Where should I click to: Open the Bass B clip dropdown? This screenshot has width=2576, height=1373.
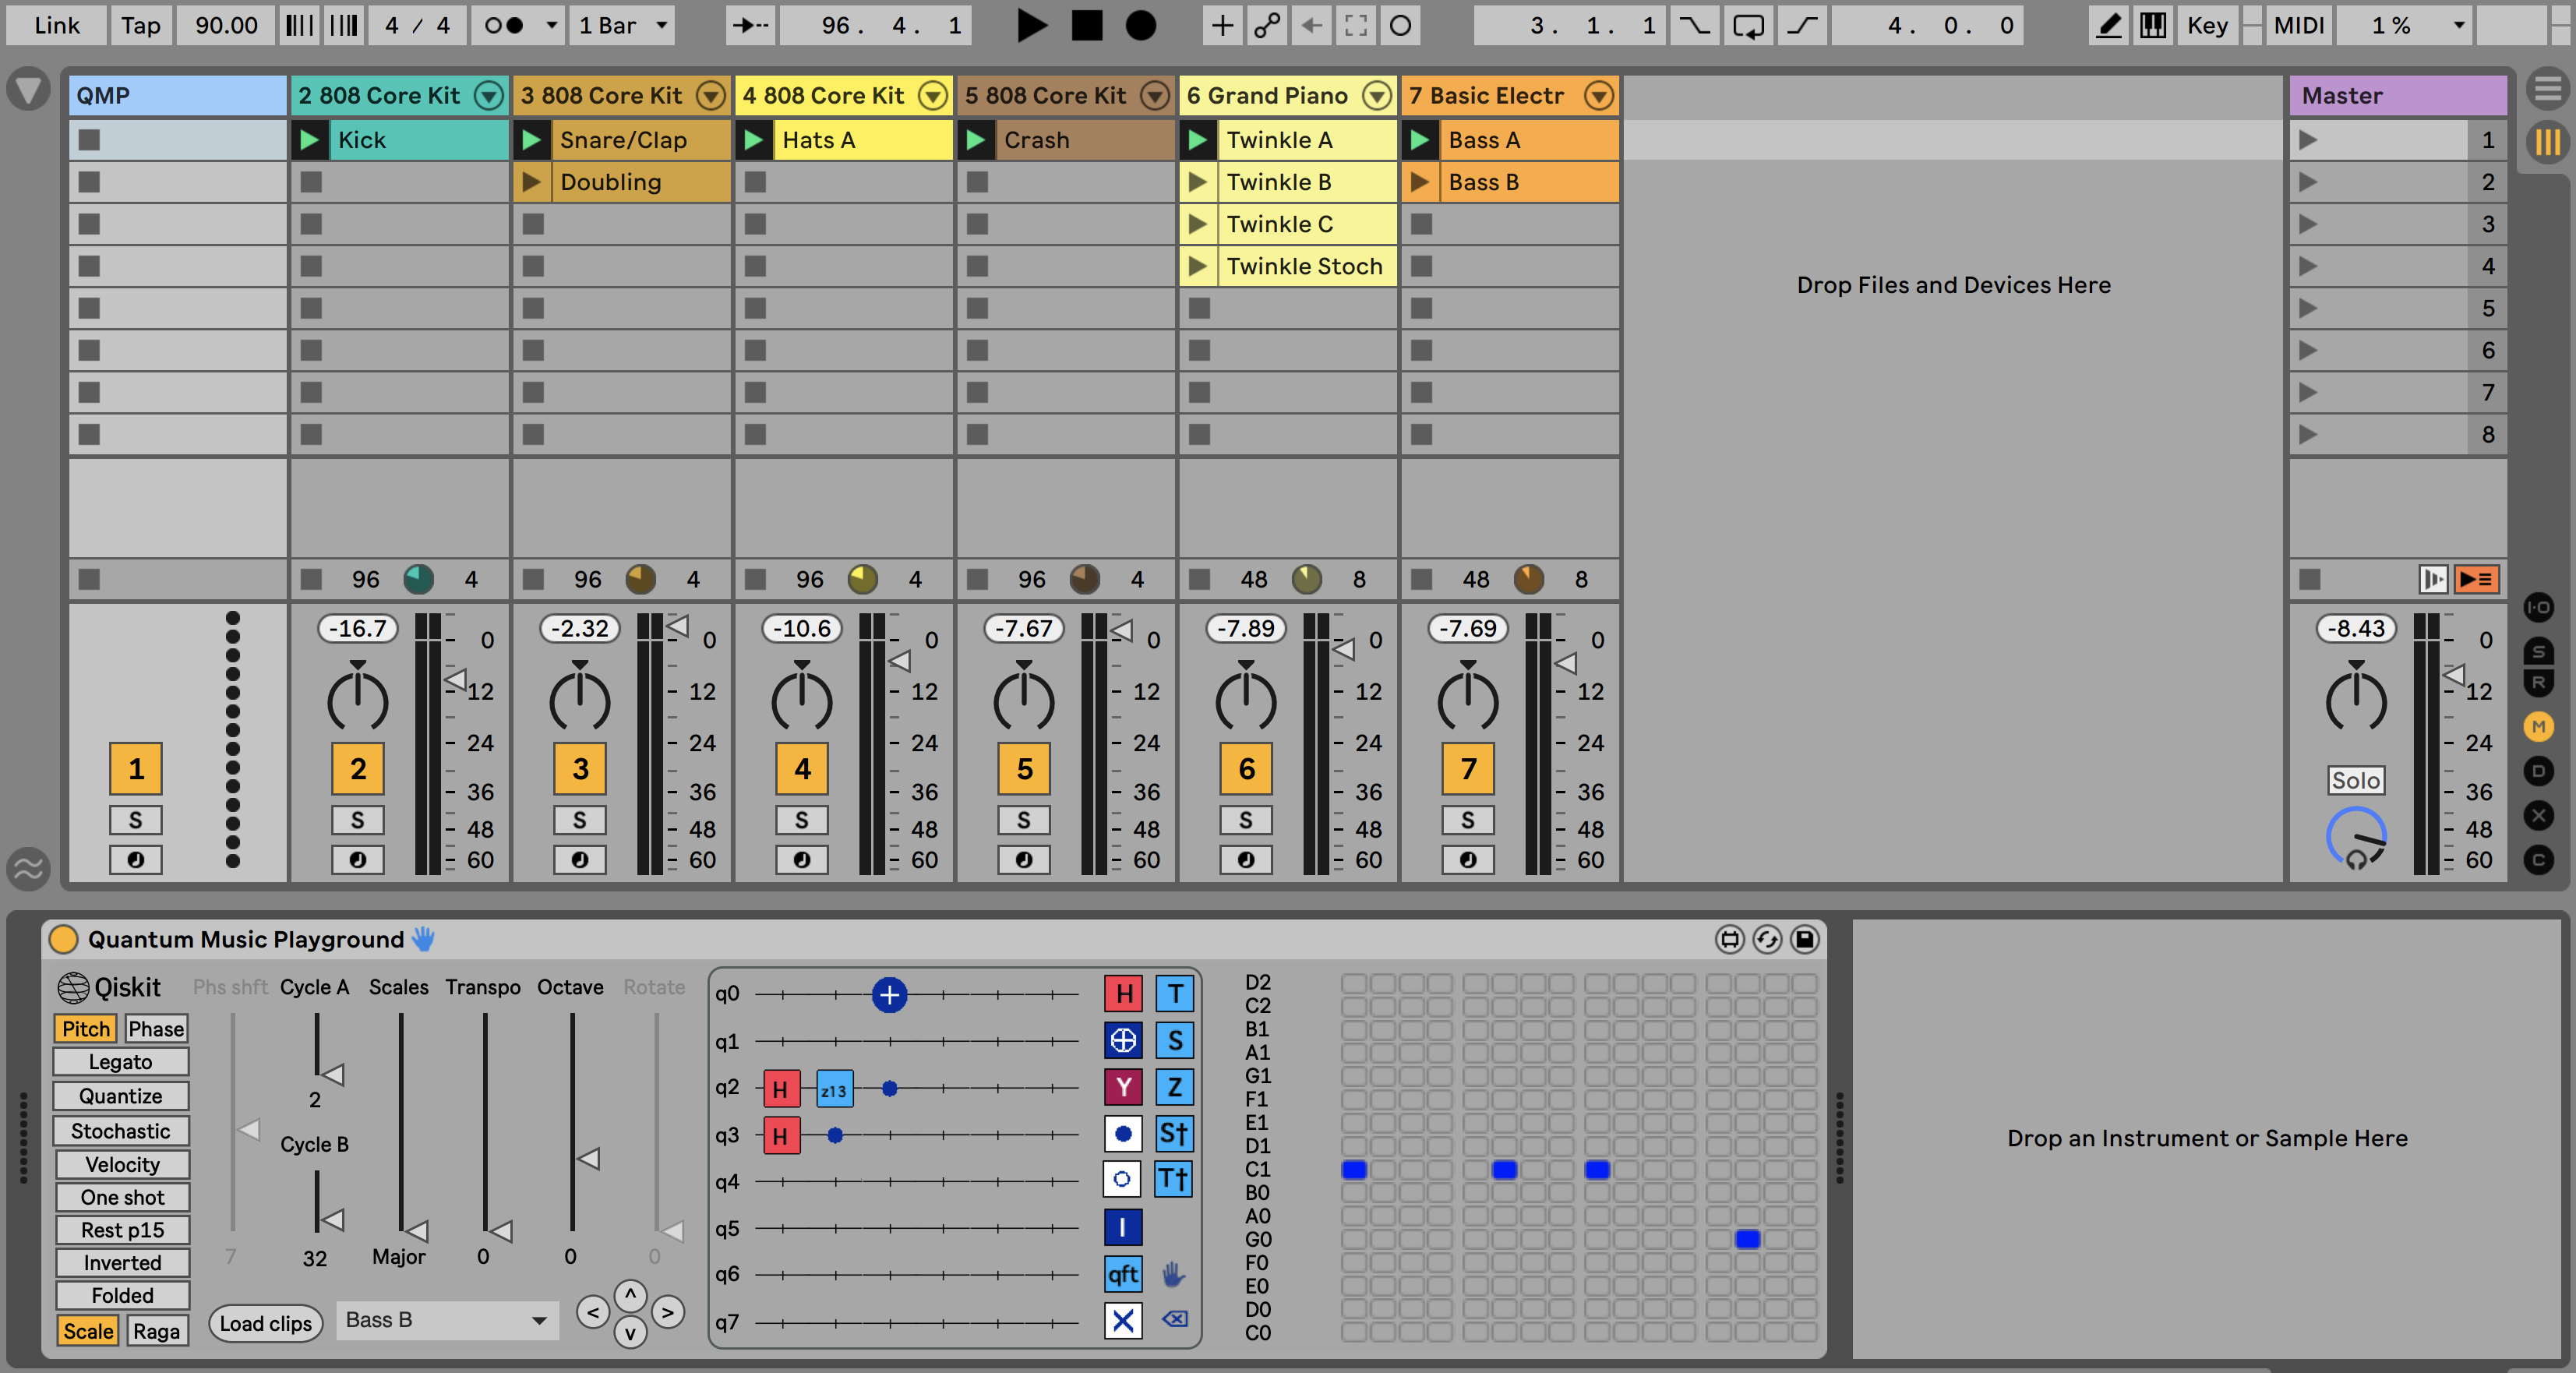[446, 1320]
